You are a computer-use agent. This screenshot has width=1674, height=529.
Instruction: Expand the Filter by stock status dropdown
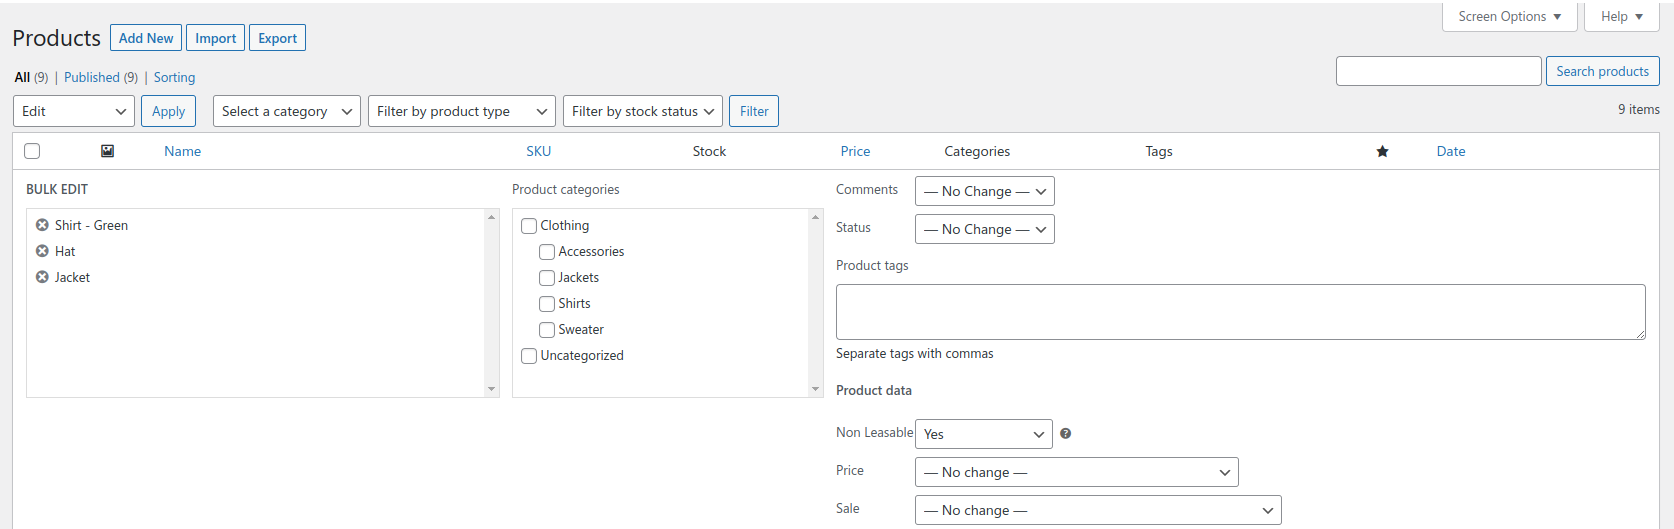642,111
